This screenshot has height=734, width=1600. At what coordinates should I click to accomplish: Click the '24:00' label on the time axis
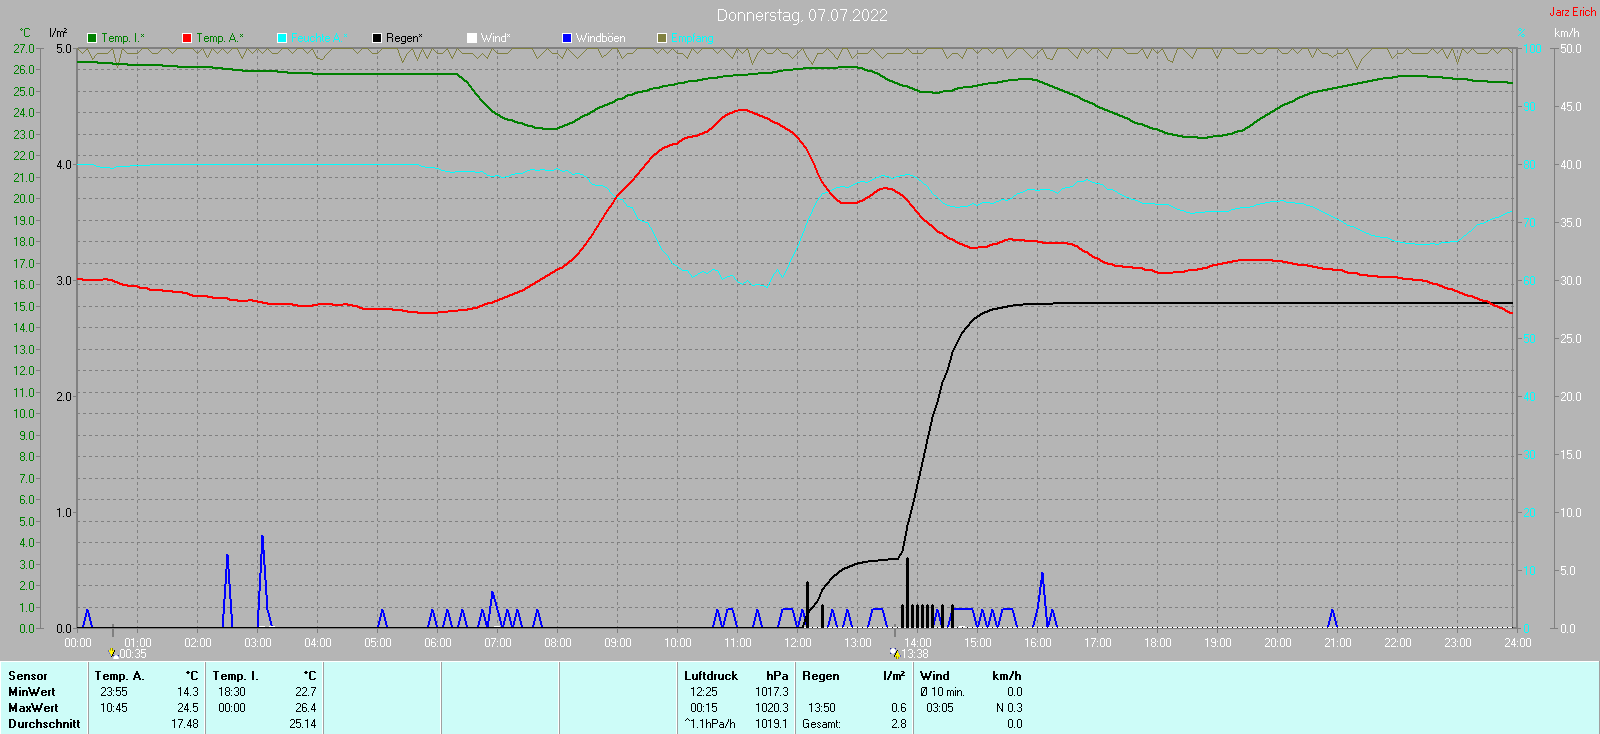1518,643
